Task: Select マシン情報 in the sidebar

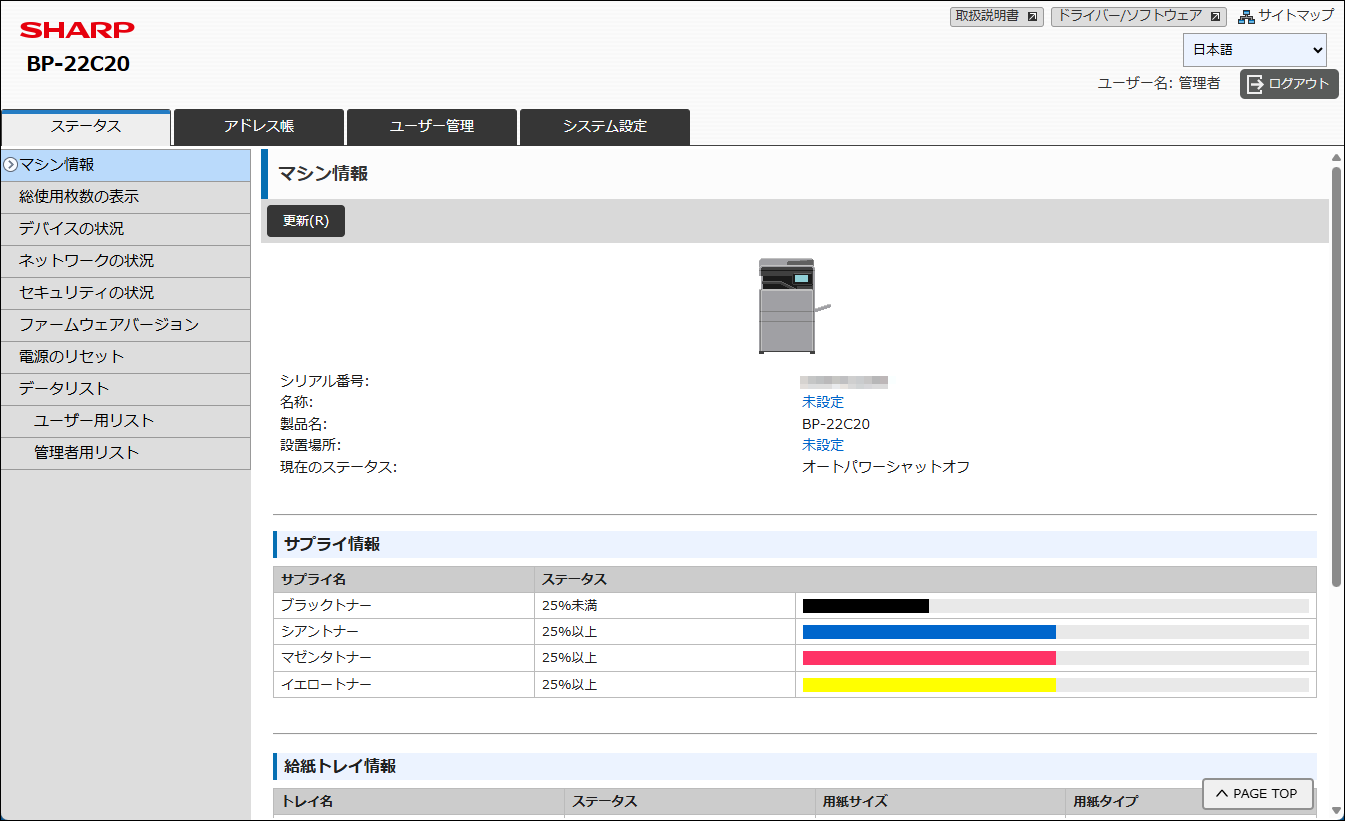Action: click(125, 165)
